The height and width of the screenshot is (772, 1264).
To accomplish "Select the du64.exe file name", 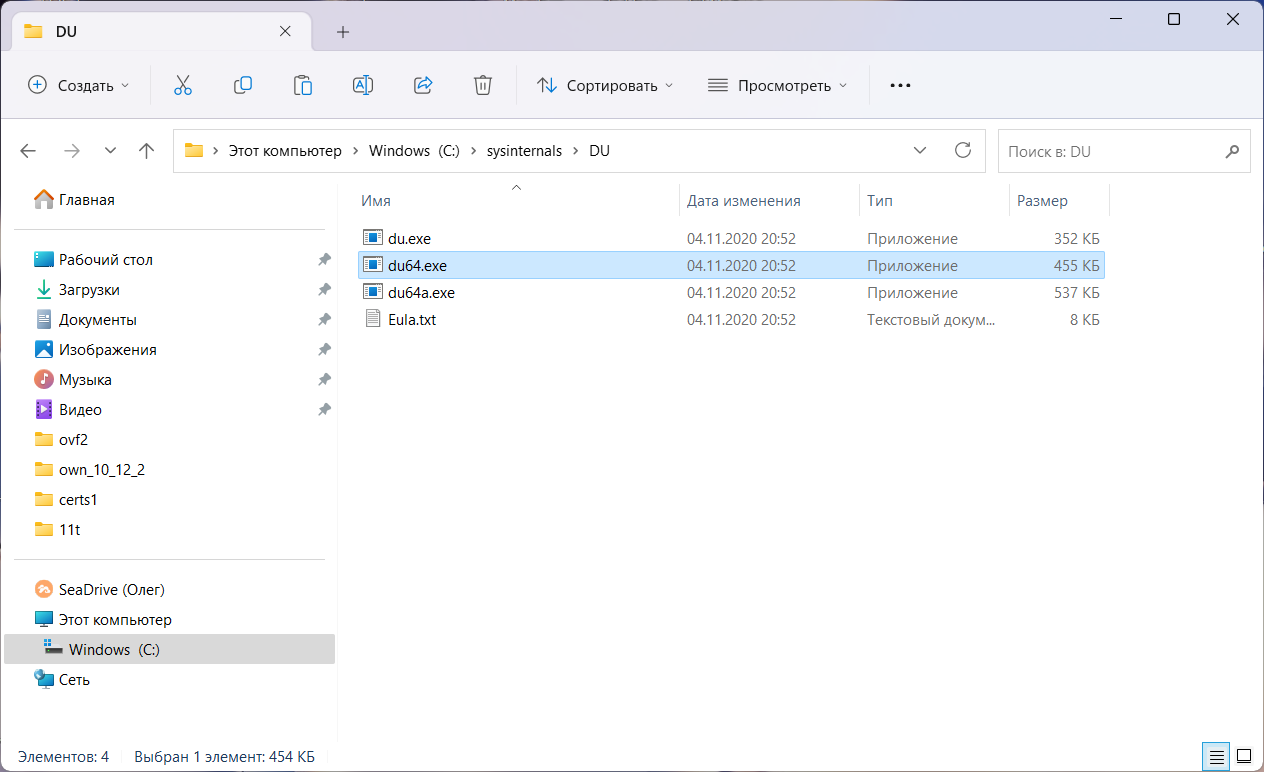I will [417, 266].
